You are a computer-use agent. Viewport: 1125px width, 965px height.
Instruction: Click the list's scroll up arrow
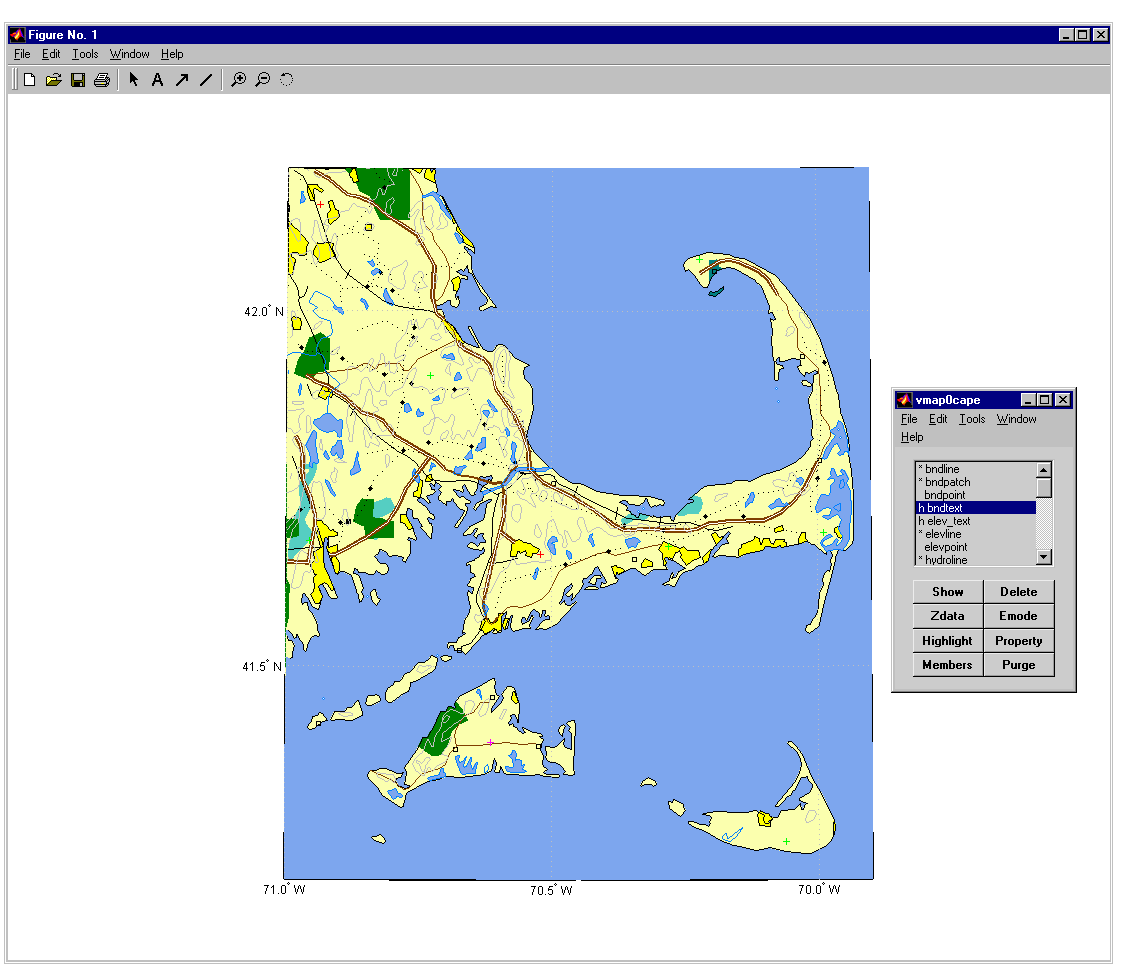(x=1044, y=470)
